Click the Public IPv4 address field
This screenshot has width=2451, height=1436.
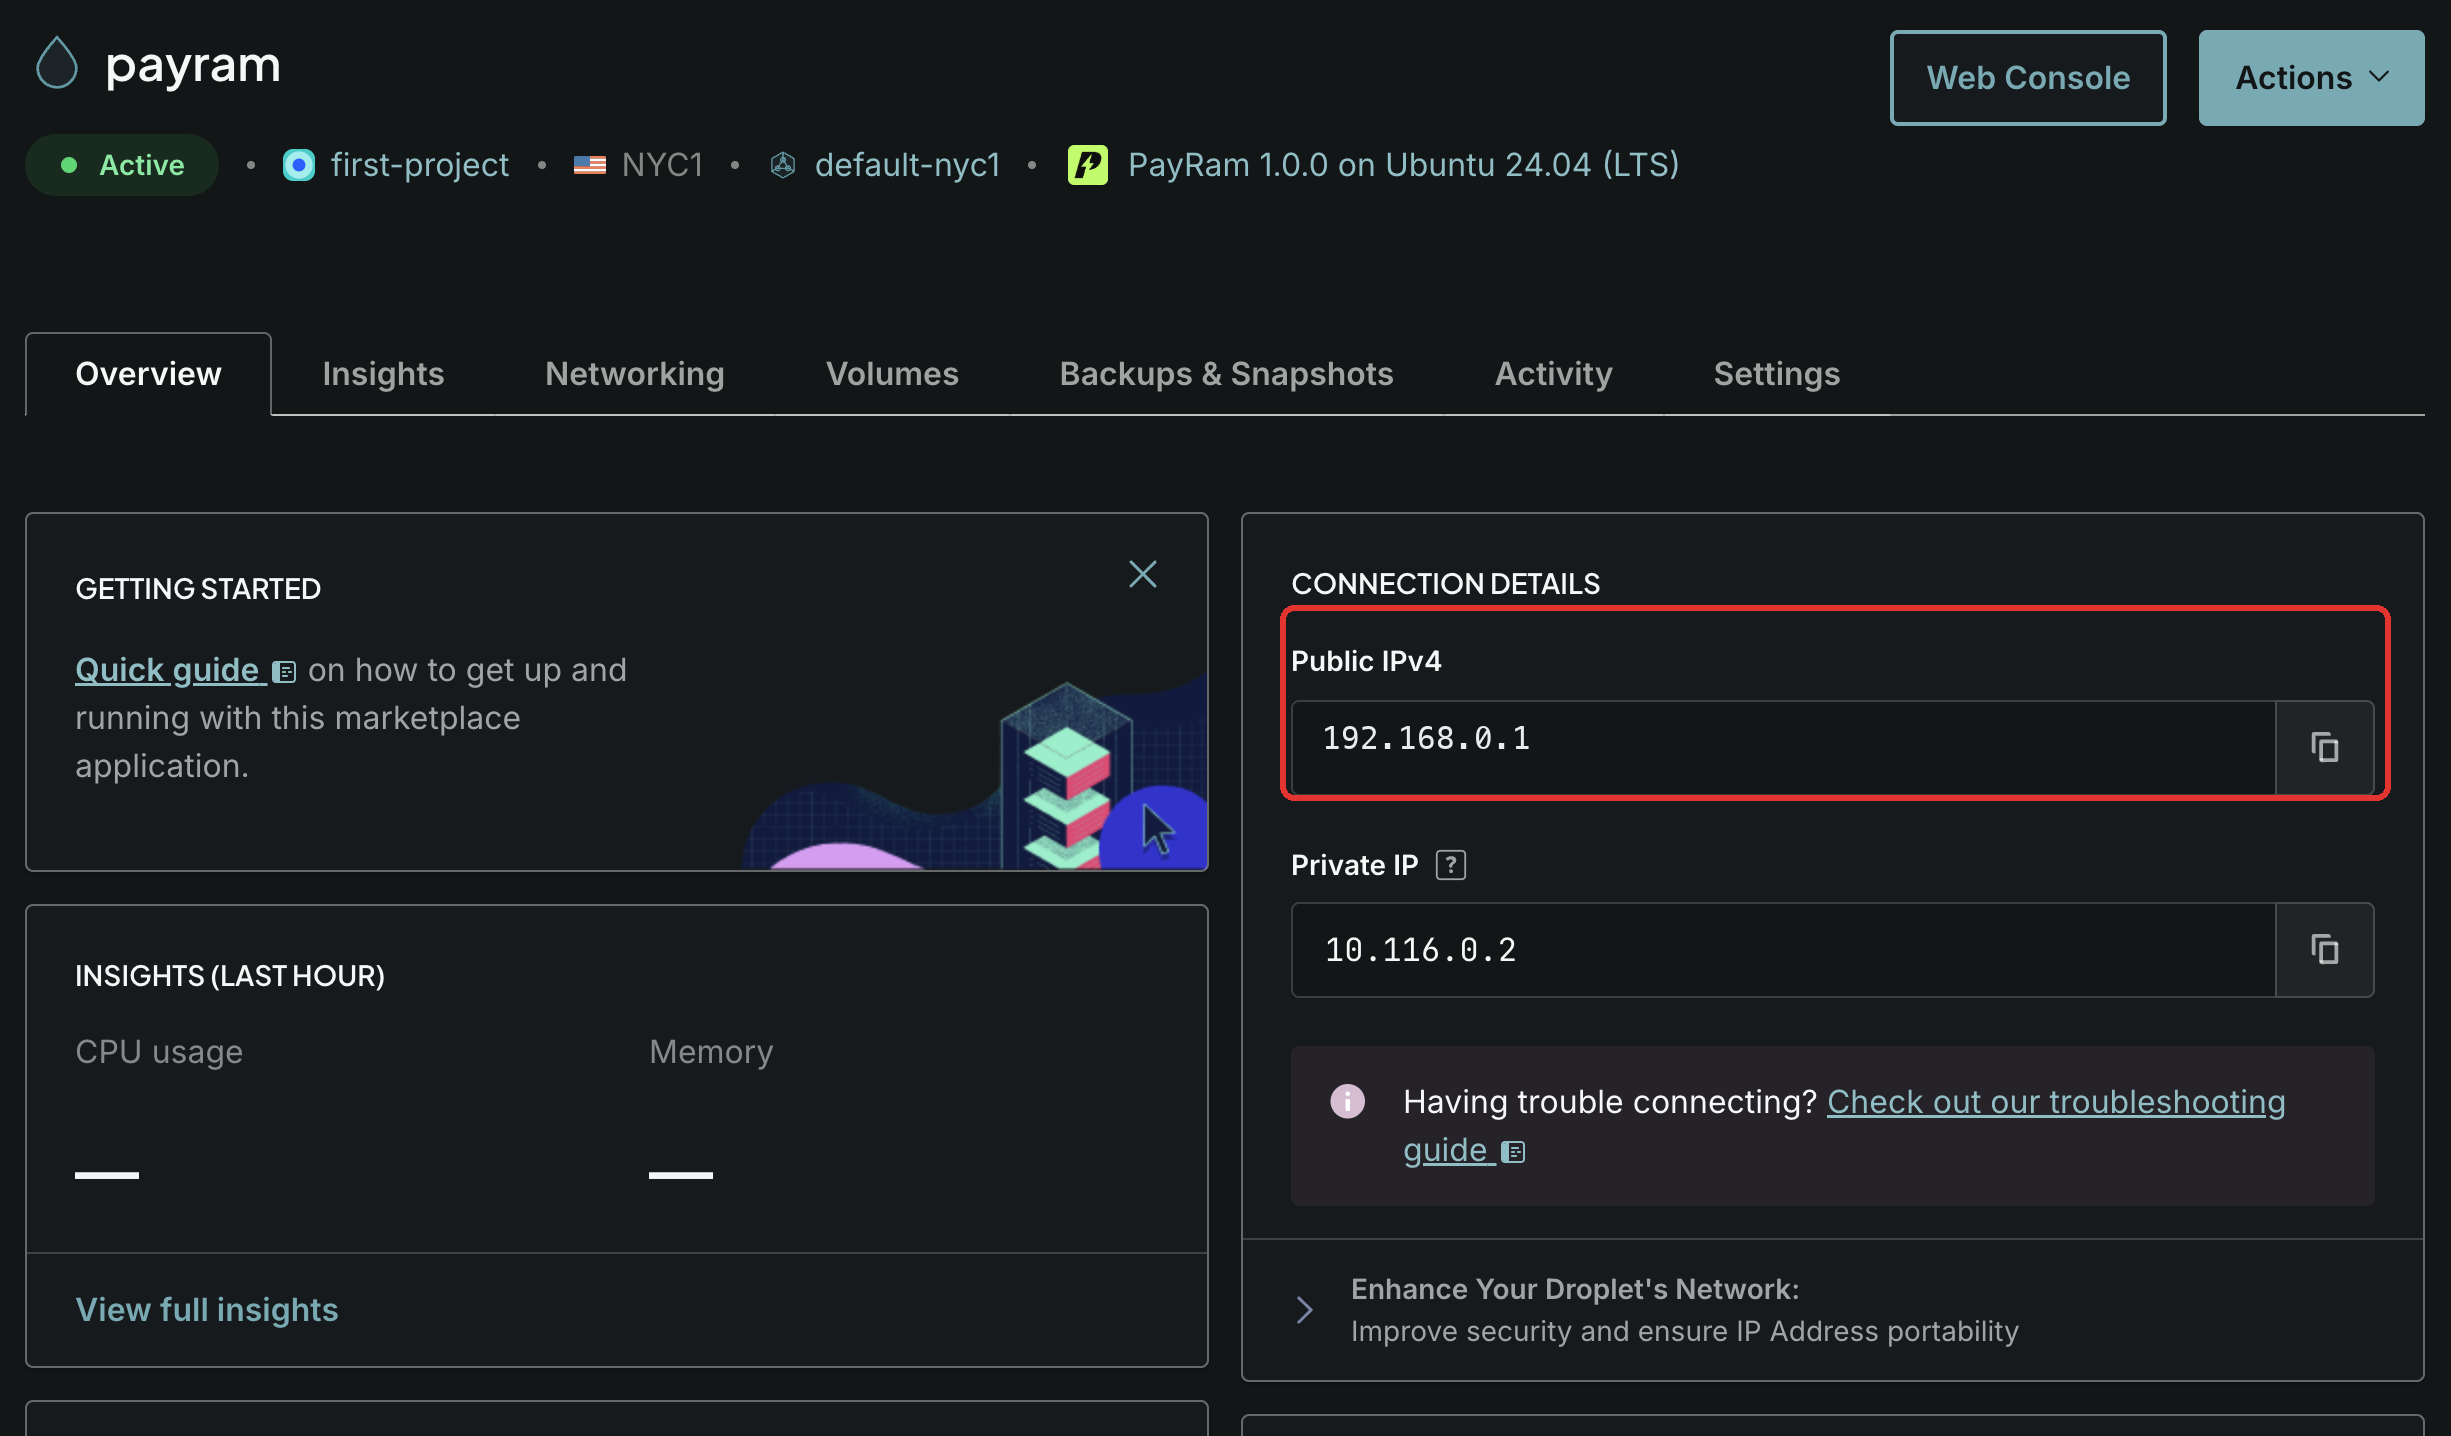pos(1783,747)
